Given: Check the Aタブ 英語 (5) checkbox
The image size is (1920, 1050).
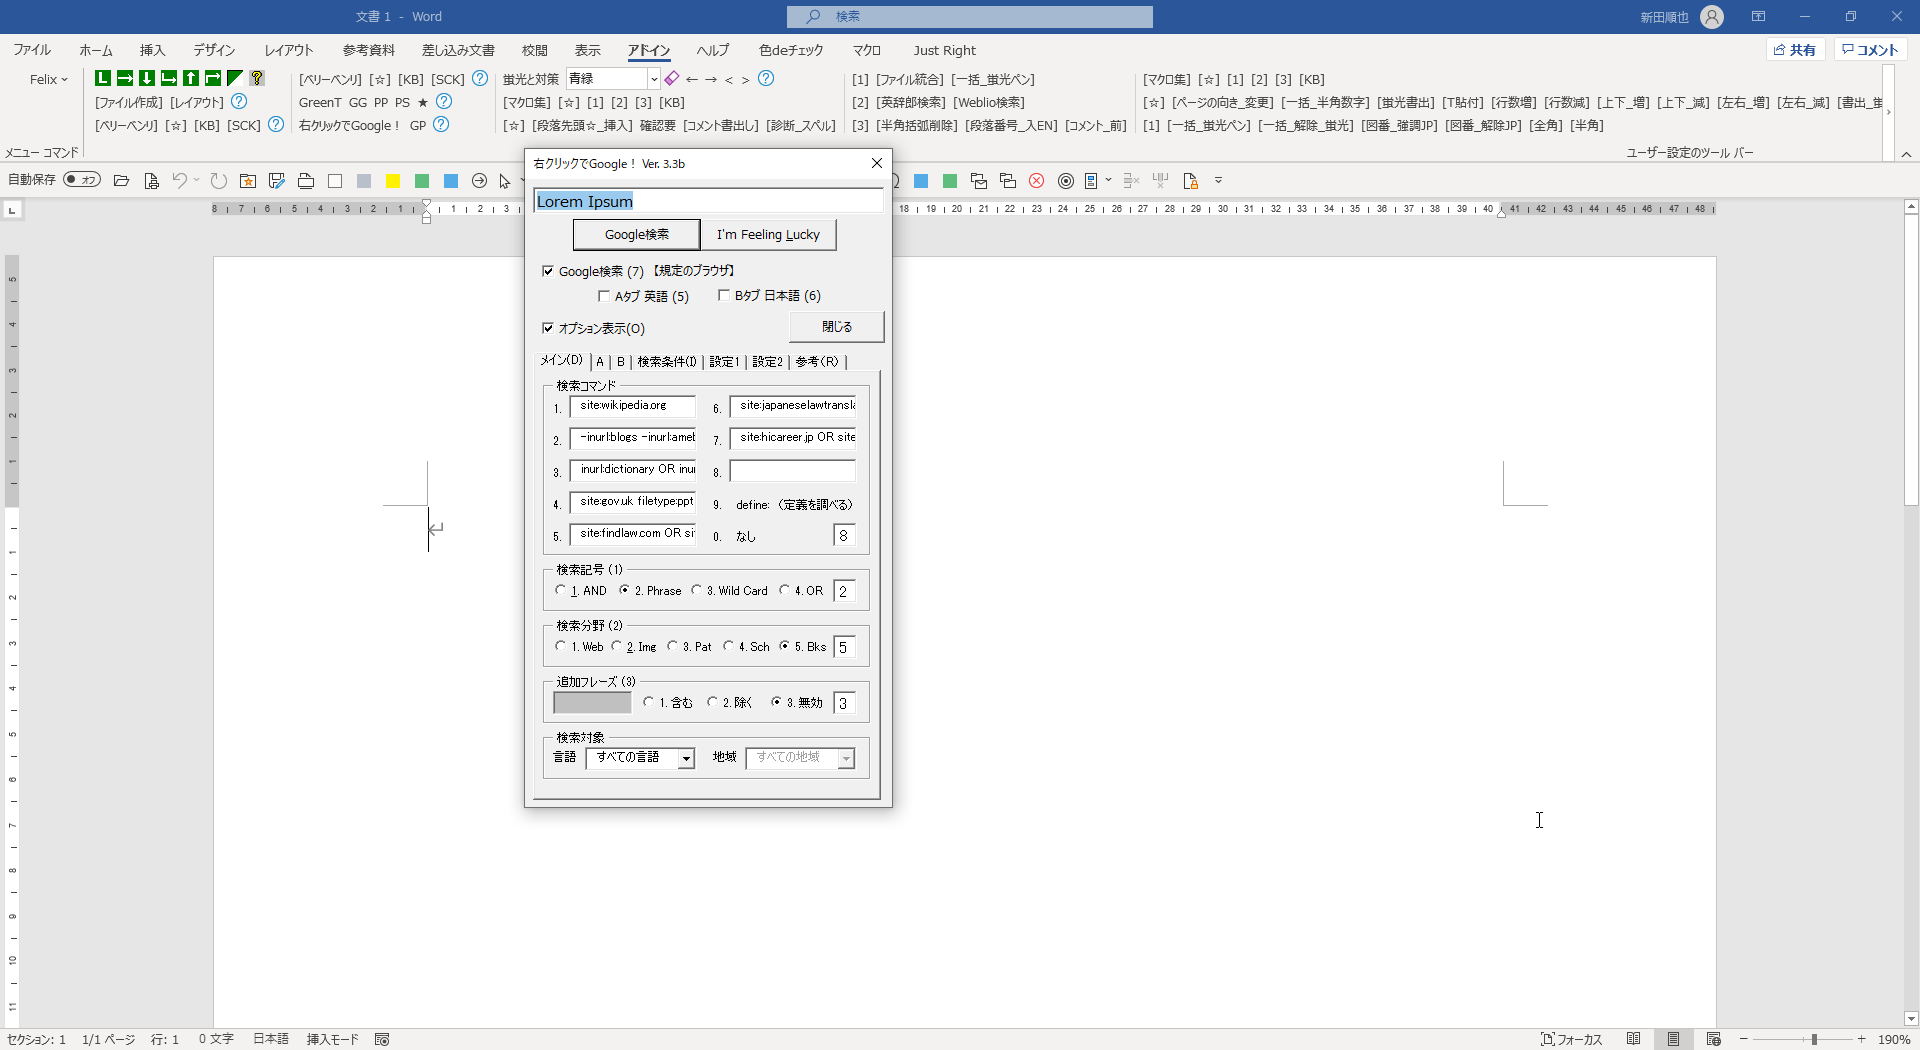Looking at the screenshot, I should pos(603,296).
